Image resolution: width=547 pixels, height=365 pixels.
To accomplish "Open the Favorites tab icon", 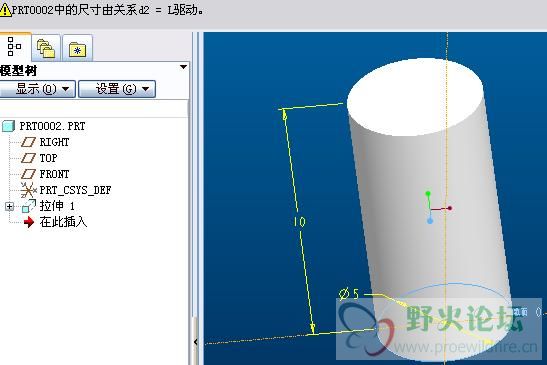I will click(77, 49).
